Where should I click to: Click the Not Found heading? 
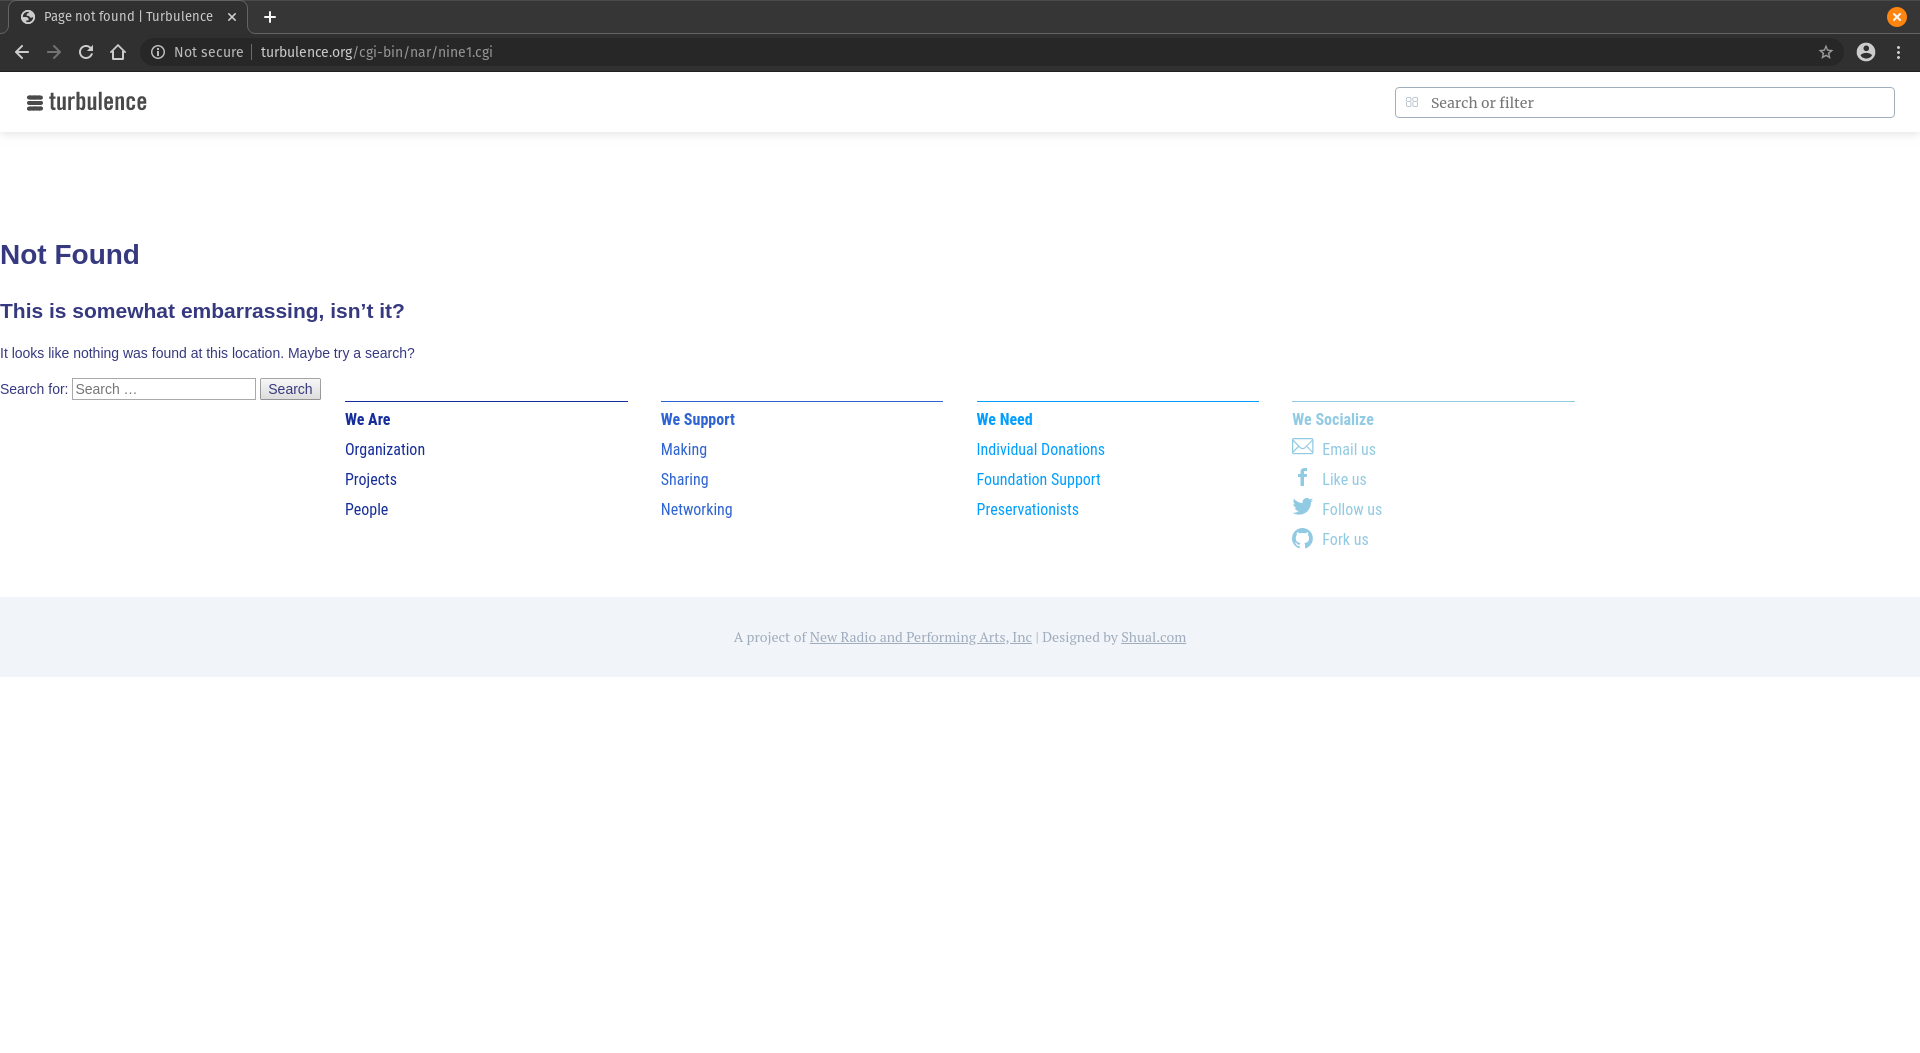click(70, 255)
